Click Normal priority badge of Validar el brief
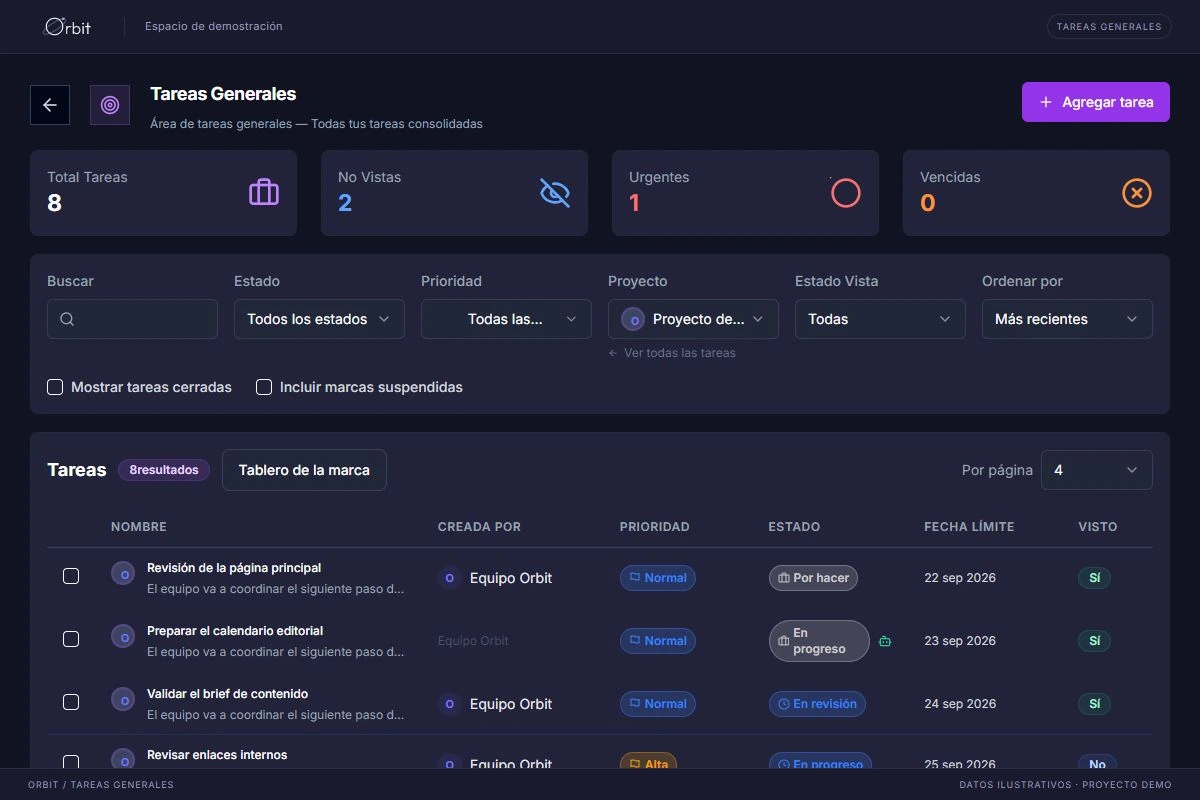This screenshot has width=1200, height=800. coord(658,704)
